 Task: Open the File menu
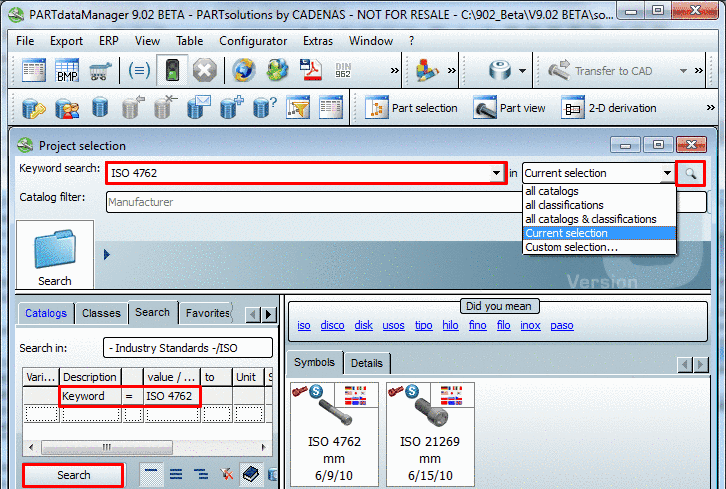[25, 41]
